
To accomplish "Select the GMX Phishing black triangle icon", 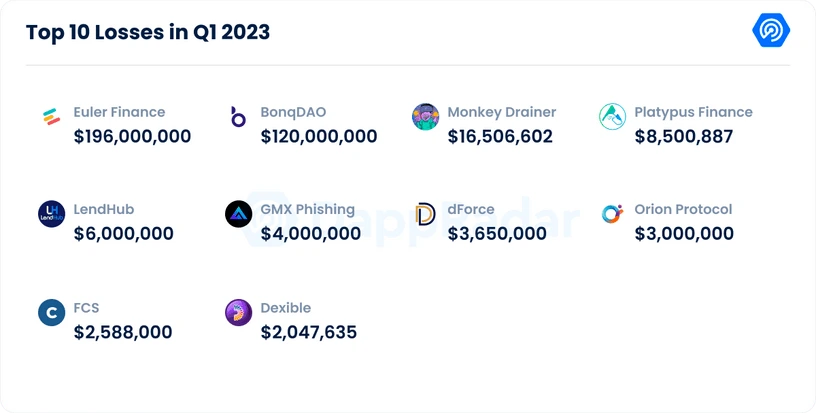I will click(238, 214).
